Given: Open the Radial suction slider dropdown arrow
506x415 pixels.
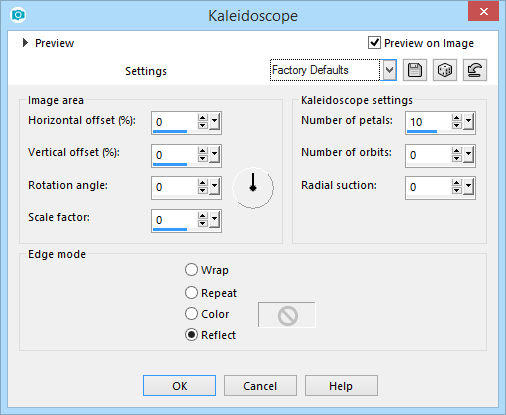Looking at the screenshot, I should coord(468,187).
